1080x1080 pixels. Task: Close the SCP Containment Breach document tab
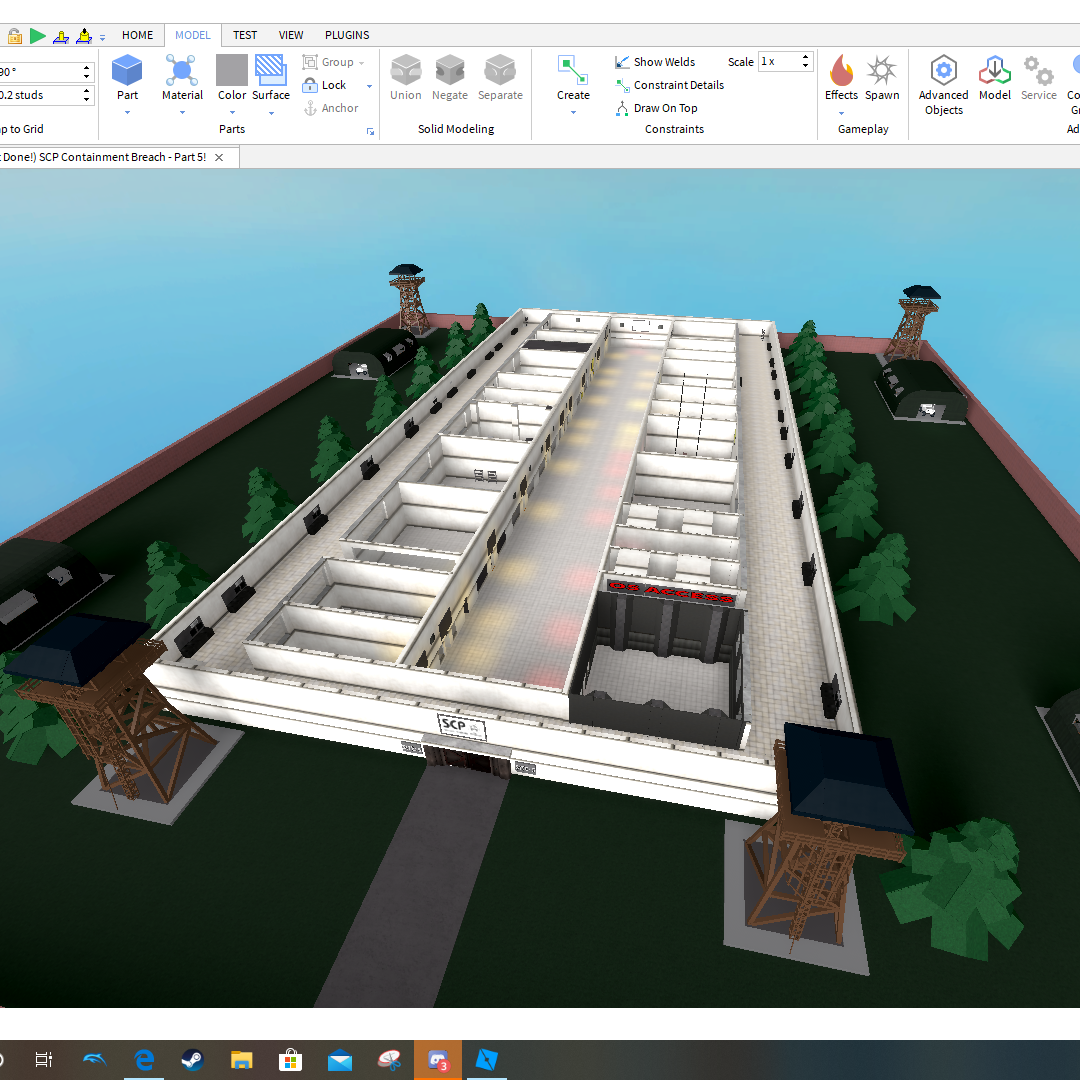219,157
